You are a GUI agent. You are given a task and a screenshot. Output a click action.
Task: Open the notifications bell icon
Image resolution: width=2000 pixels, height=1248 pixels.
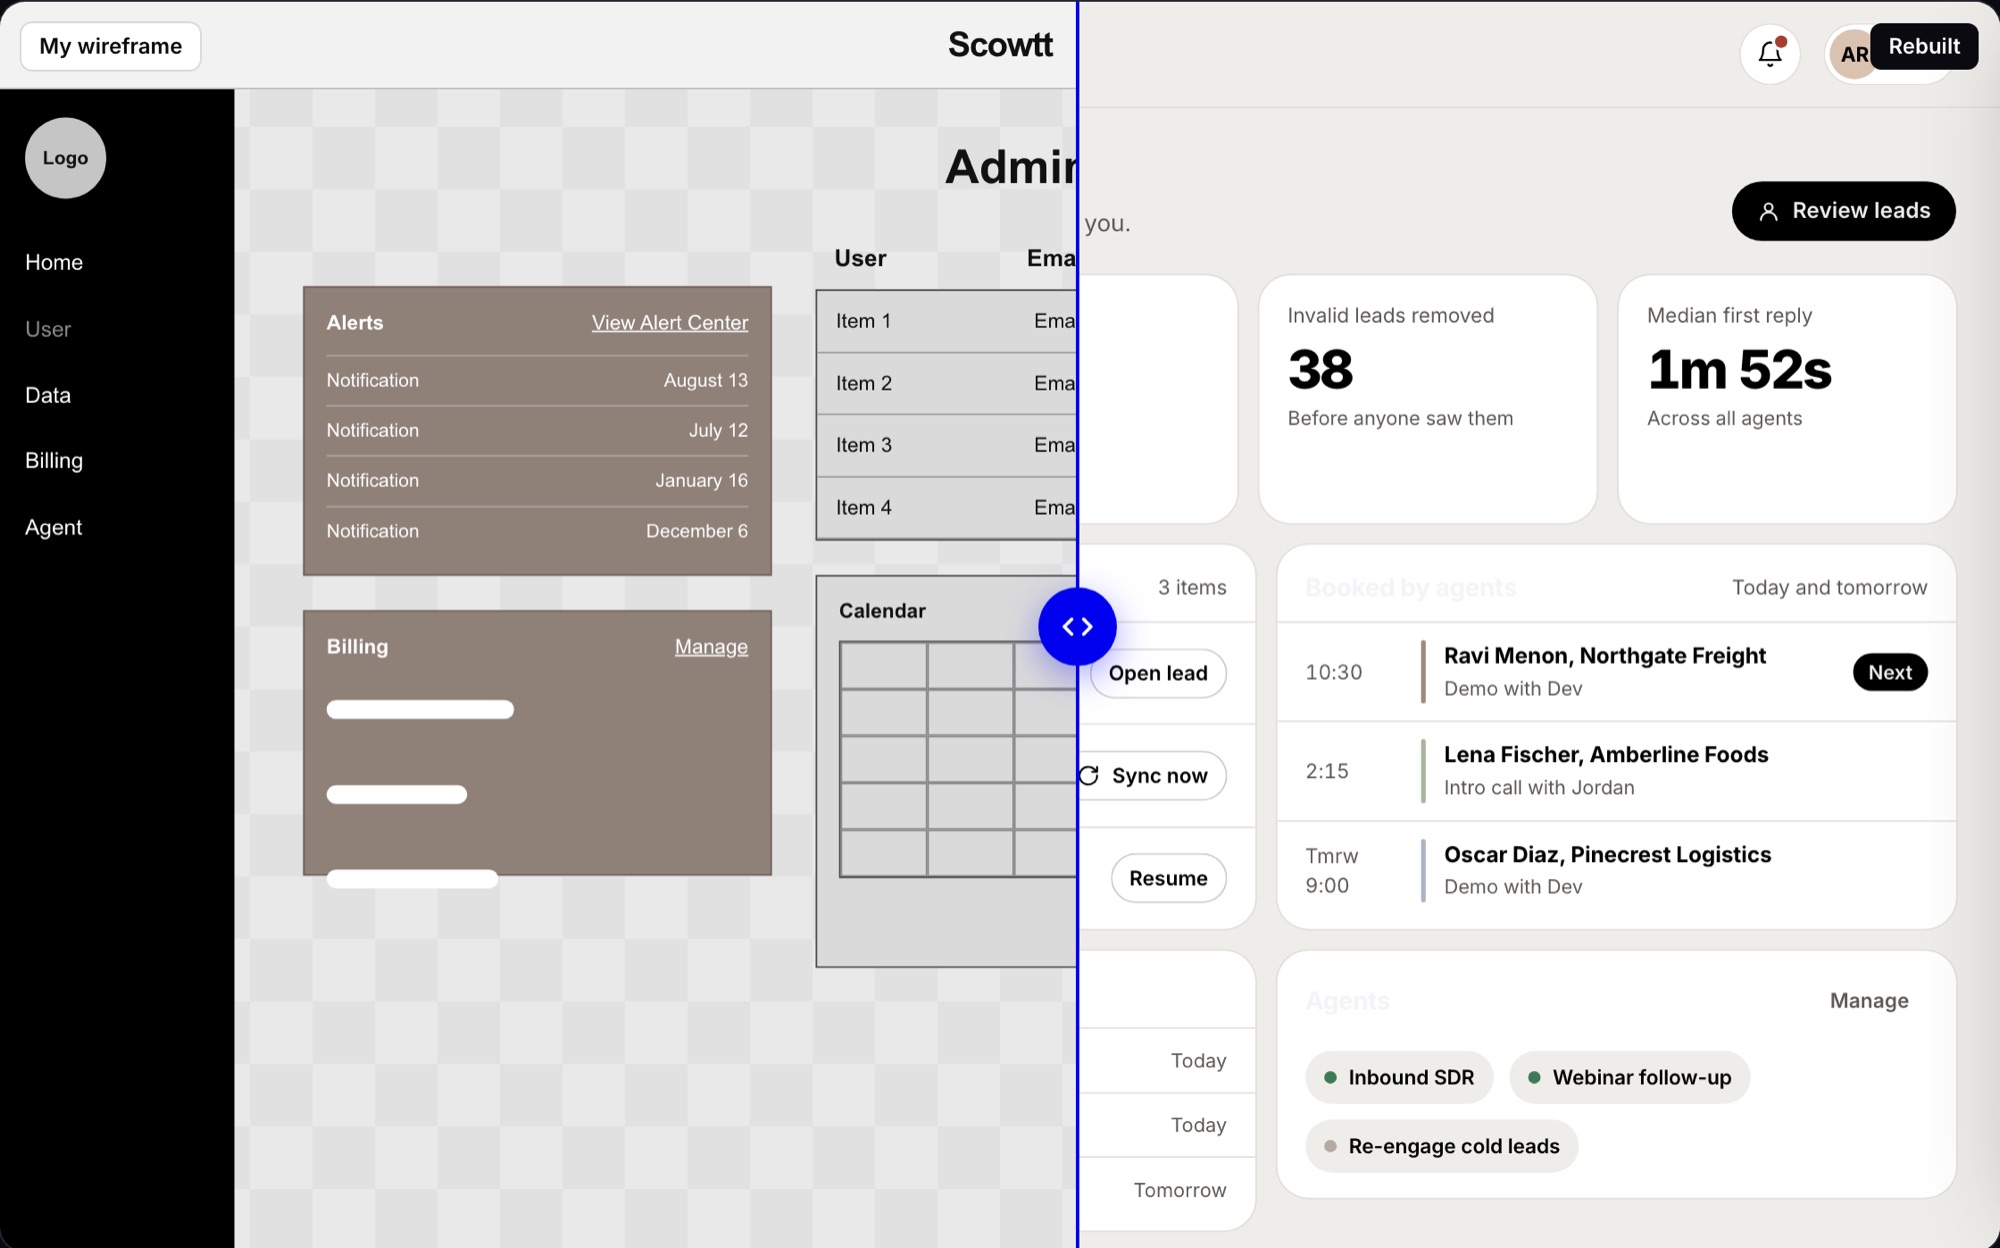click(1770, 53)
